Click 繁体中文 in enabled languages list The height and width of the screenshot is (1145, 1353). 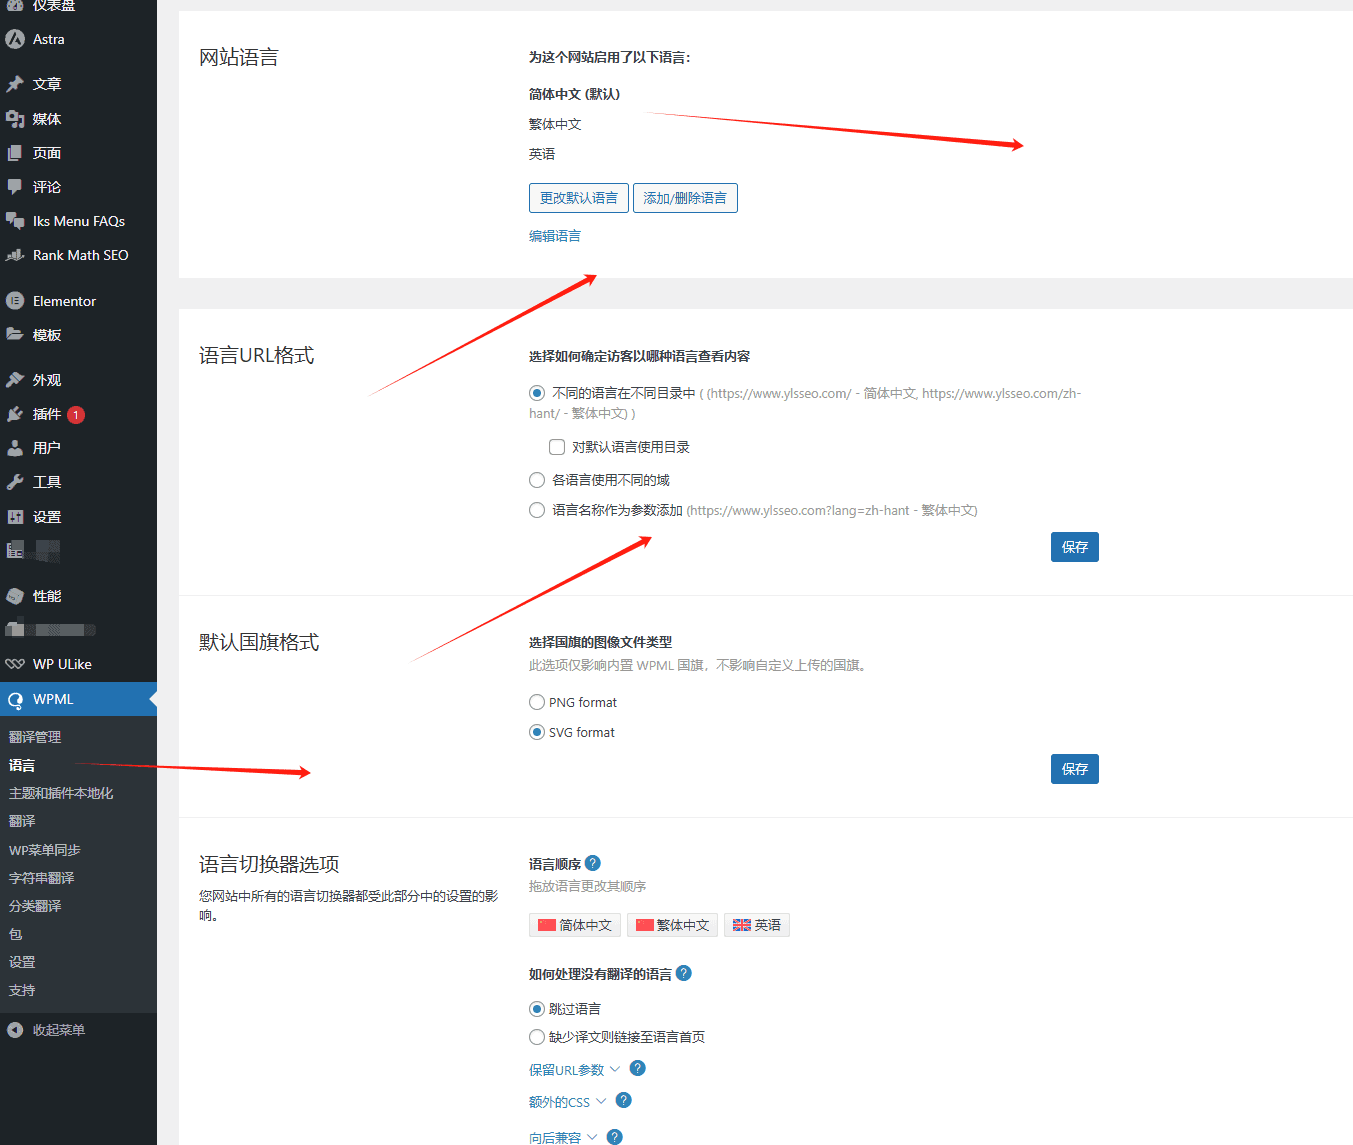click(x=555, y=124)
